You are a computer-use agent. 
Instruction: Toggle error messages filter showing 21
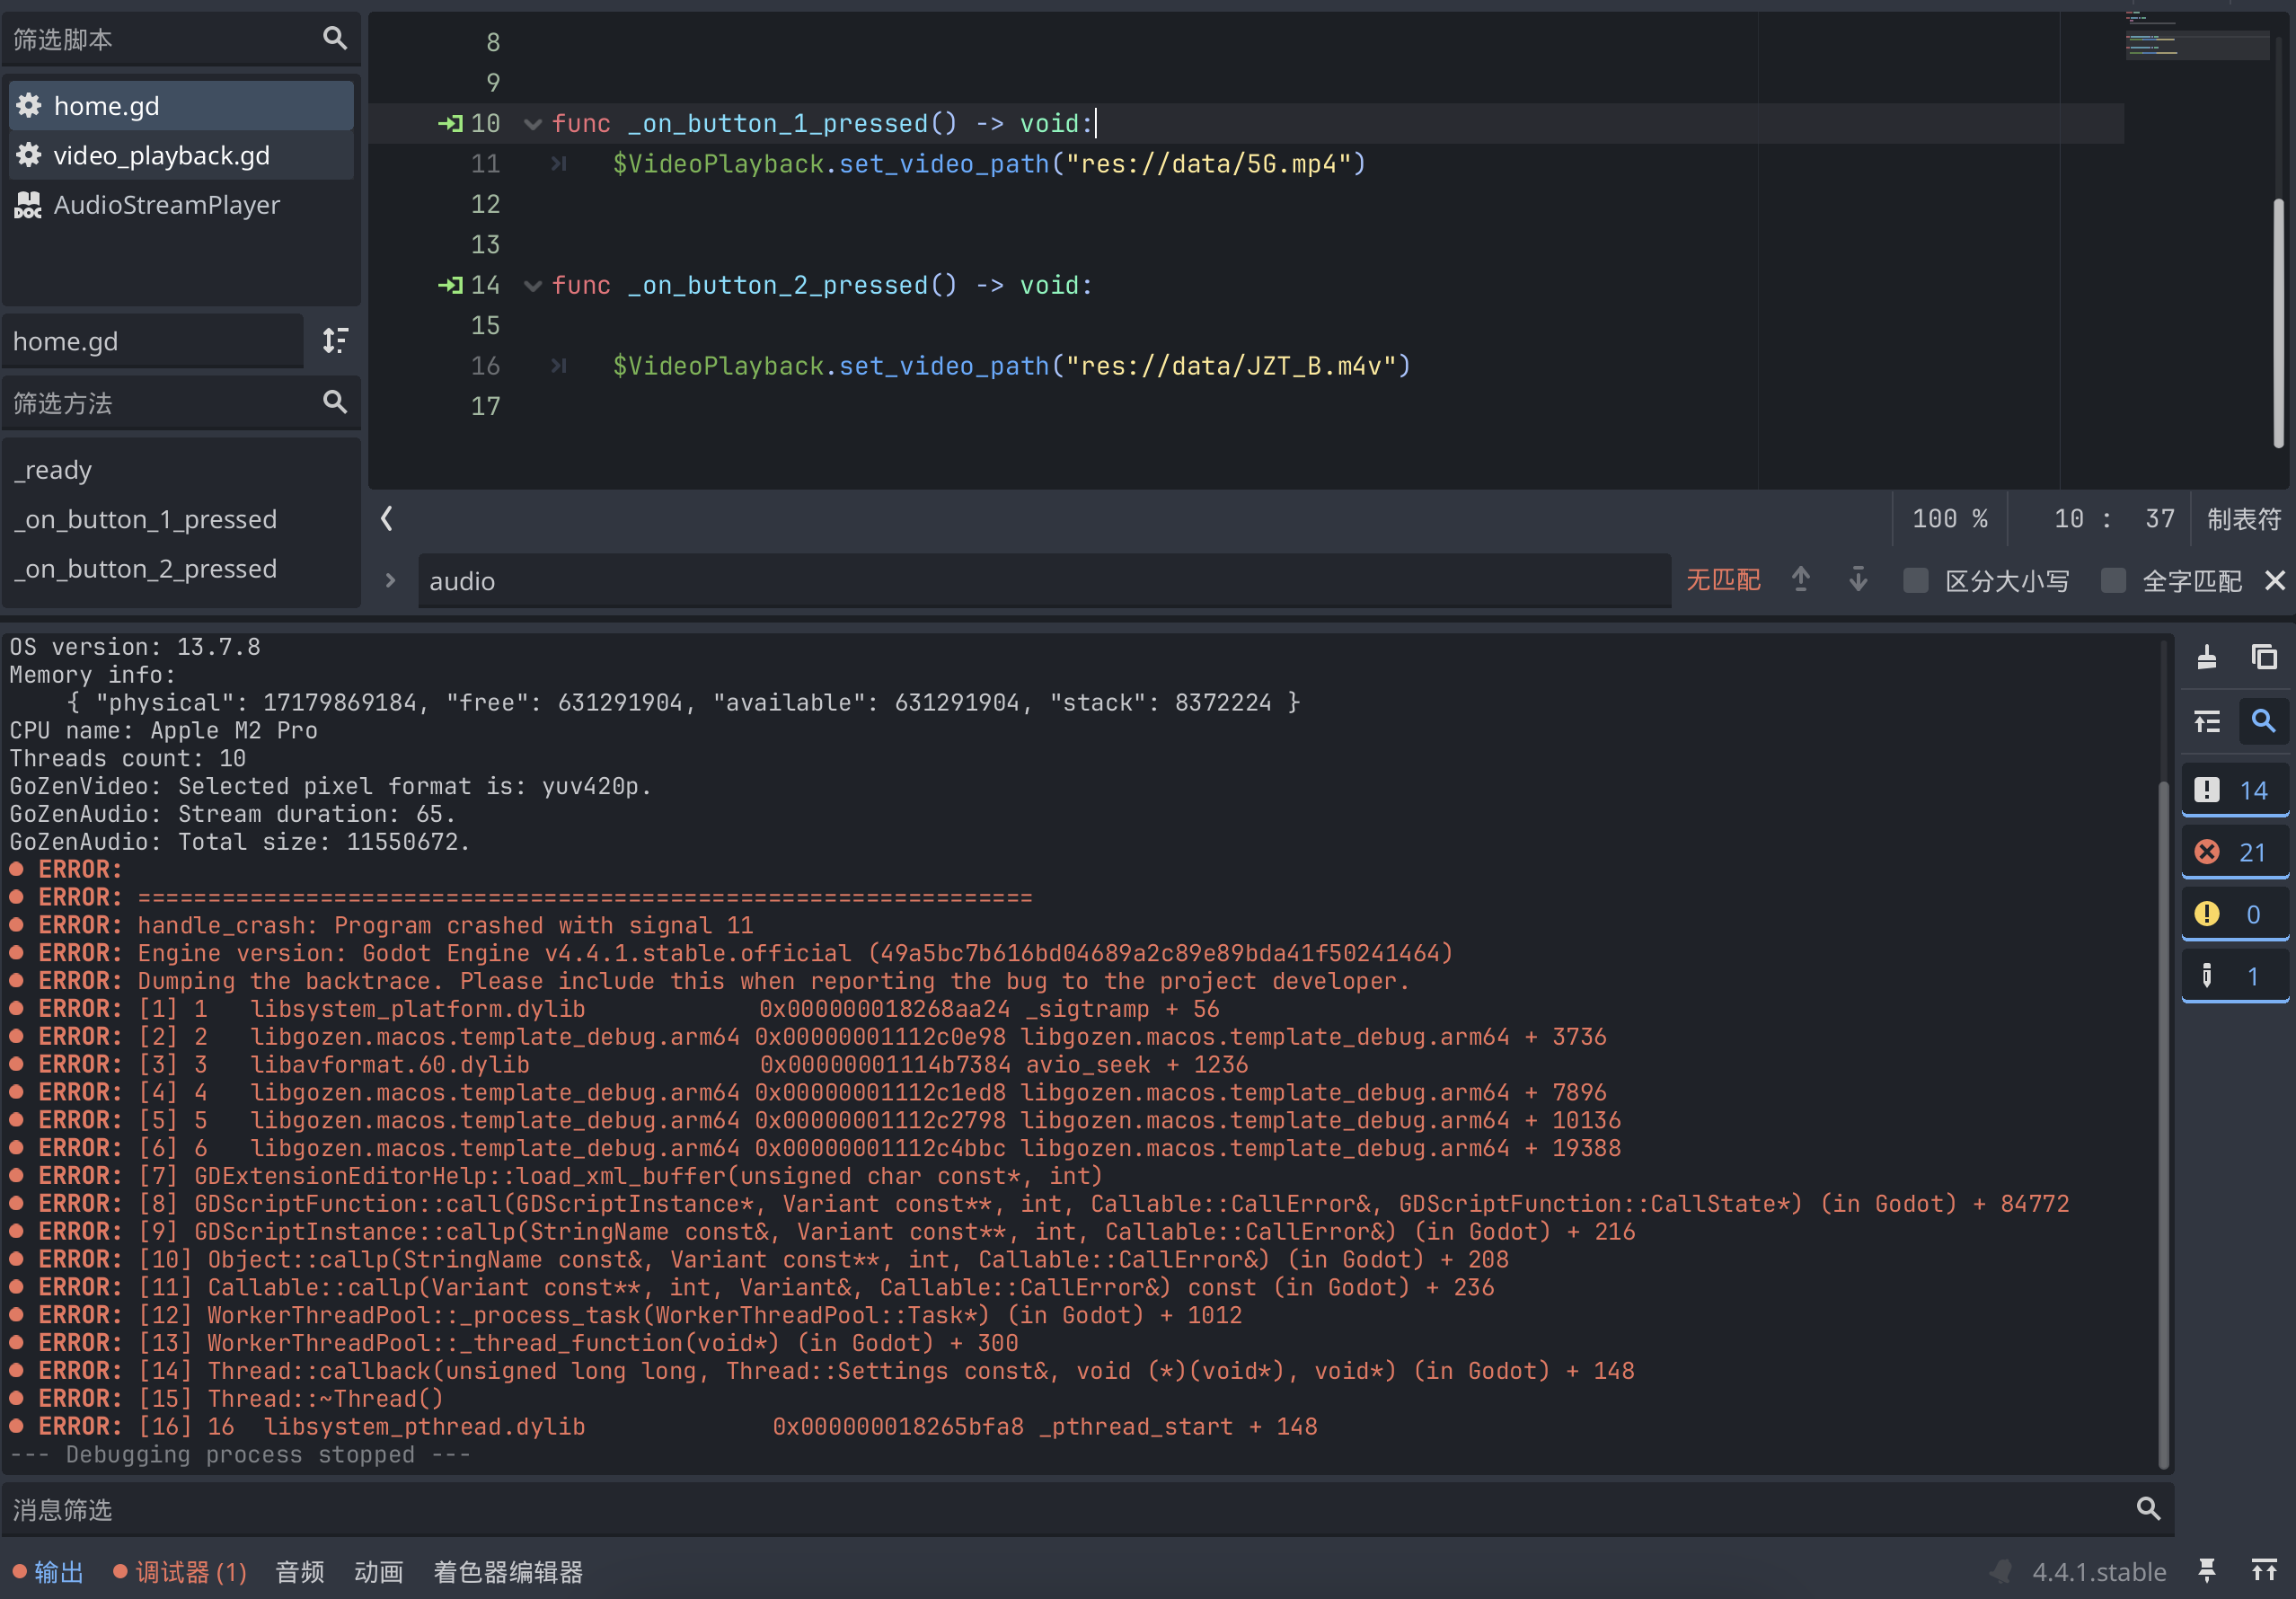point(2234,852)
